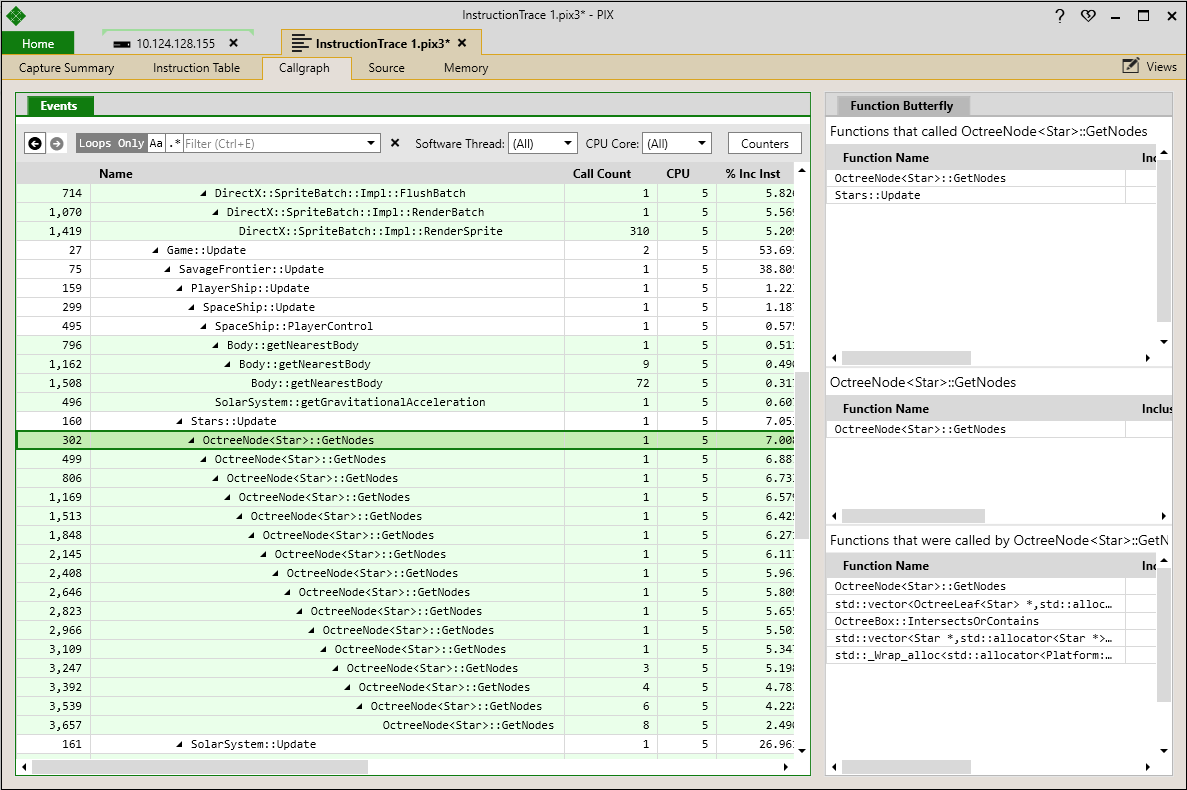
Task: Close the InstructionTrace 1.pix3 tab
Action: [462, 43]
